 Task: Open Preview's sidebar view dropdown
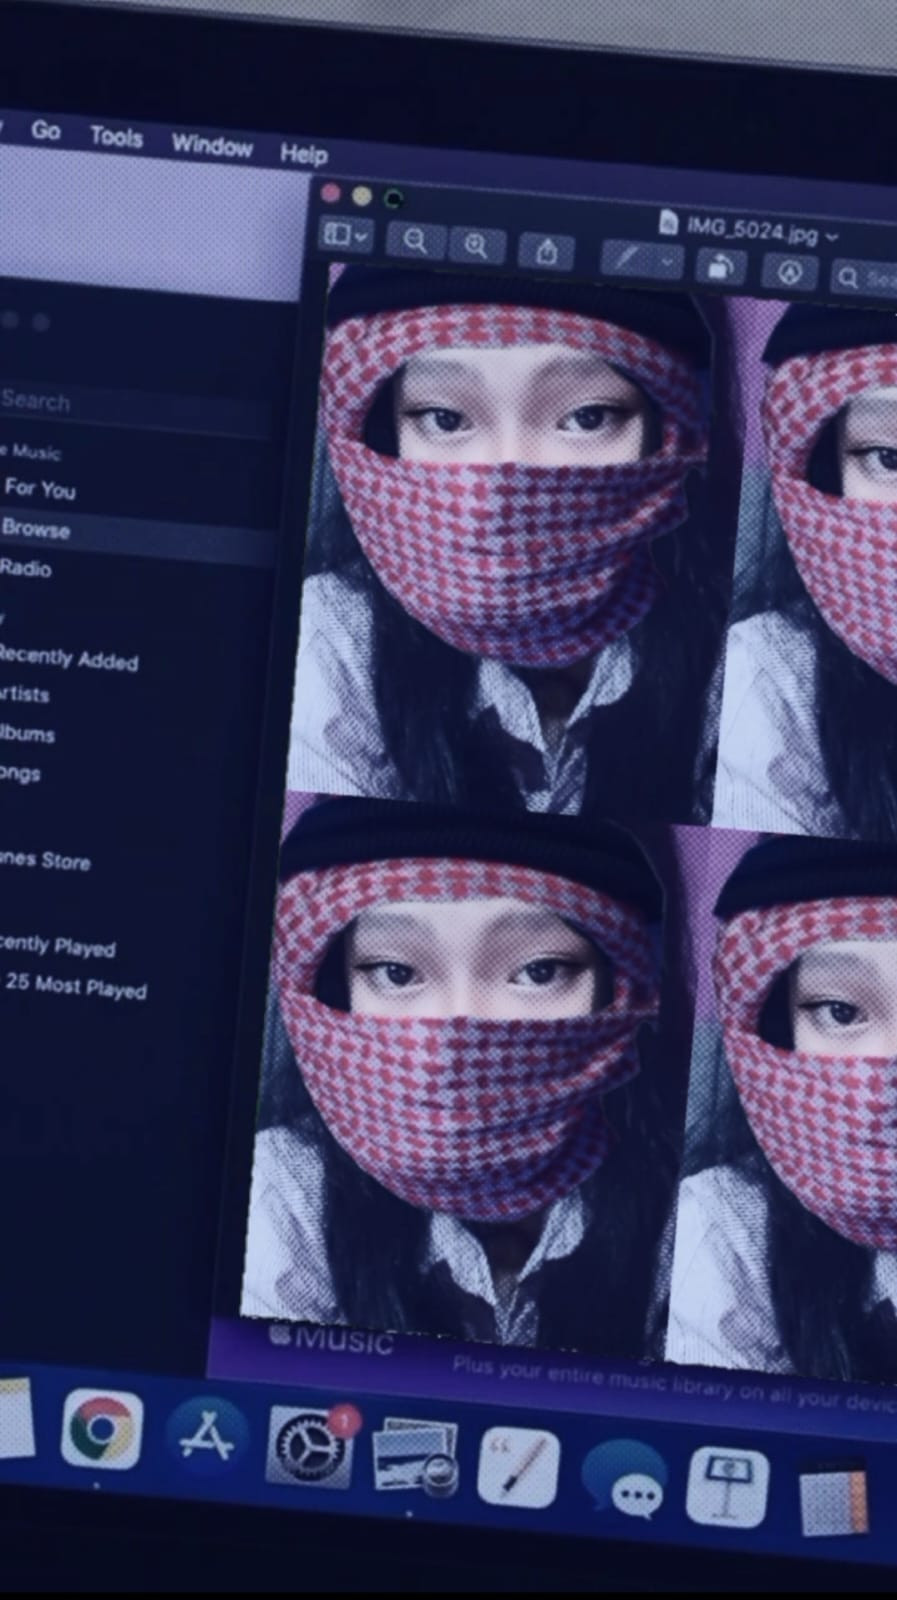[345, 235]
